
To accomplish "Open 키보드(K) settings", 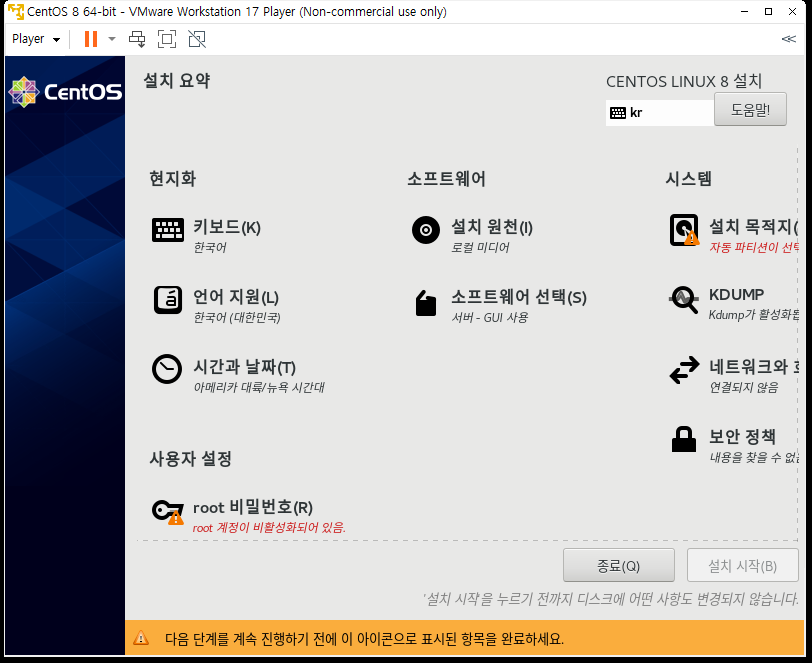I will click(227, 227).
